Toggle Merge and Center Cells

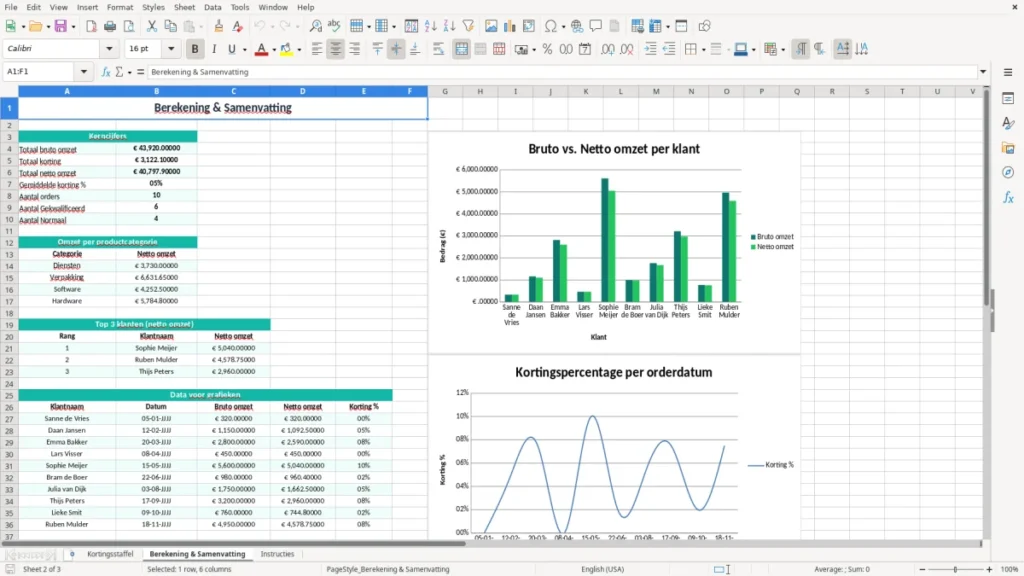(x=461, y=49)
